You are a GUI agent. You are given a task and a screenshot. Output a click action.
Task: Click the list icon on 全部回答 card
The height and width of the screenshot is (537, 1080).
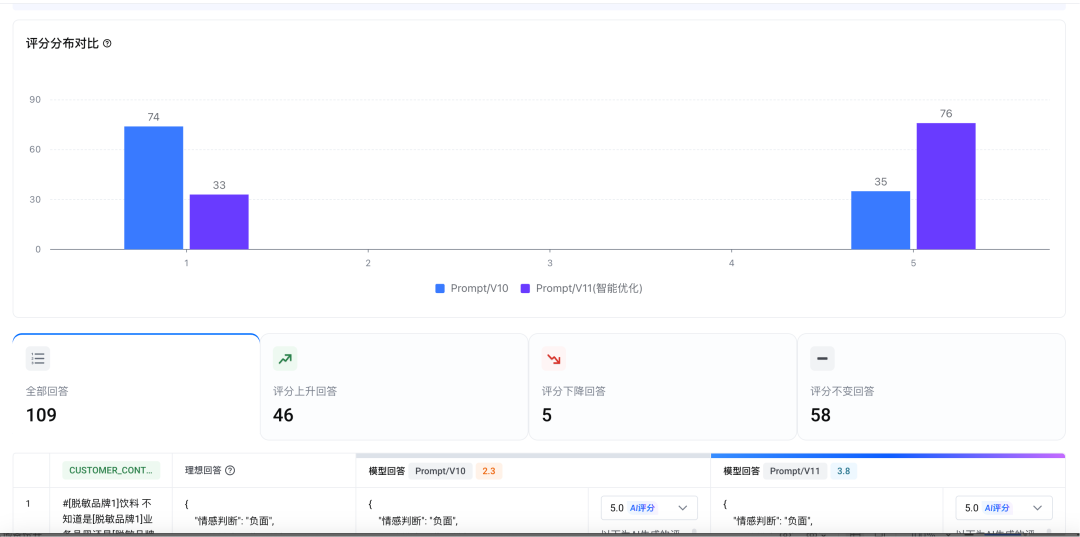38,359
